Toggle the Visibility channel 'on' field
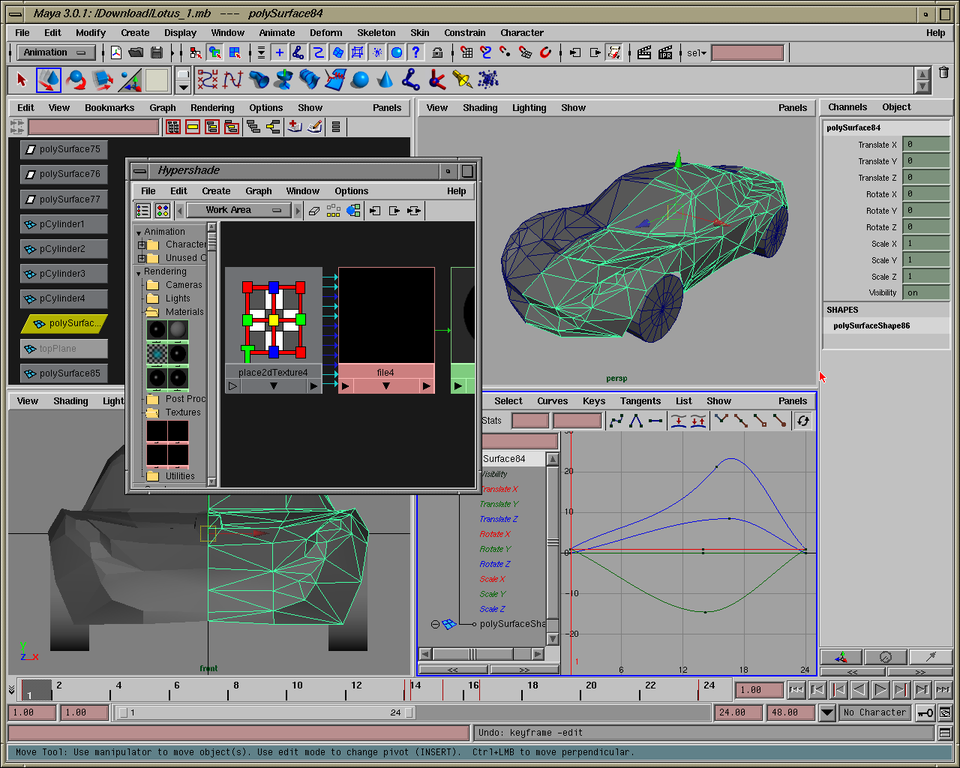Image resolution: width=960 pixels, height=768 pixels. [x=925, y=293]
